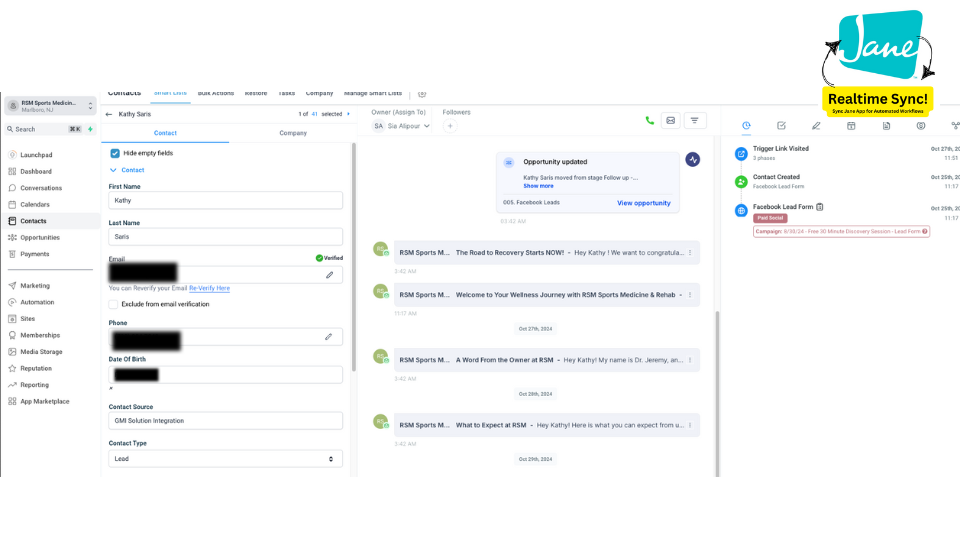Go to Conversations in the sidebar
960x540 pixels.
(40, 188)
